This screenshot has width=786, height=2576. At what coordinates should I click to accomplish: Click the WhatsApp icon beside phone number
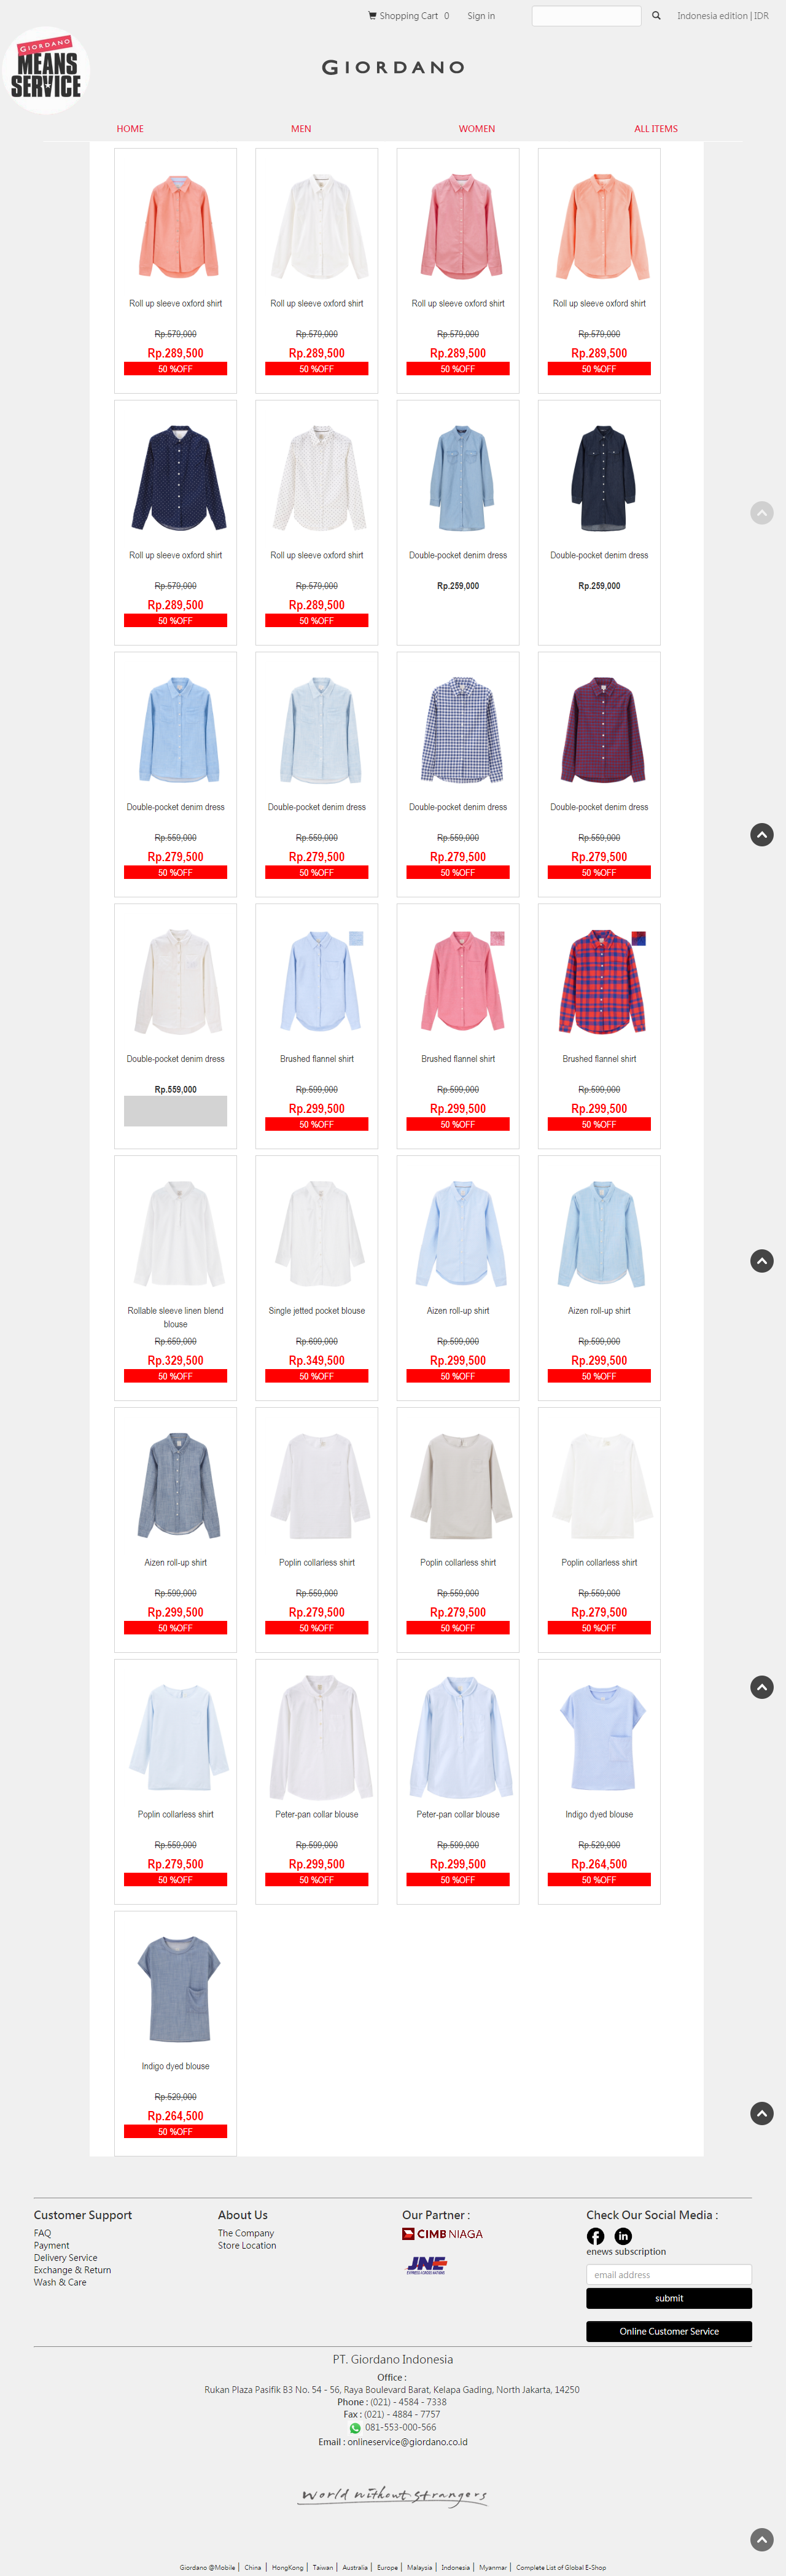click(x=354, y=2428)
